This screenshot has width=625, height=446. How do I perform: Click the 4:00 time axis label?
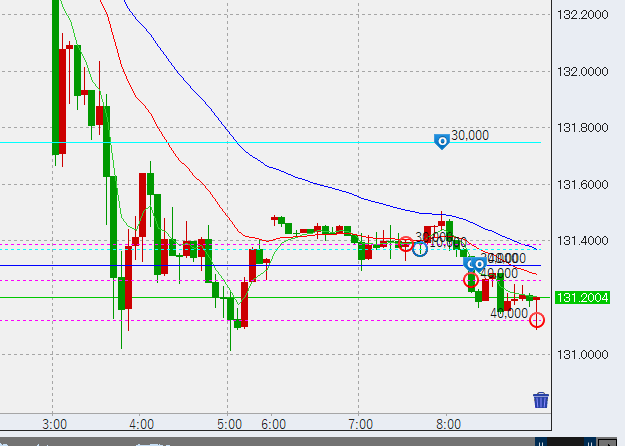(x=142, y=423)
